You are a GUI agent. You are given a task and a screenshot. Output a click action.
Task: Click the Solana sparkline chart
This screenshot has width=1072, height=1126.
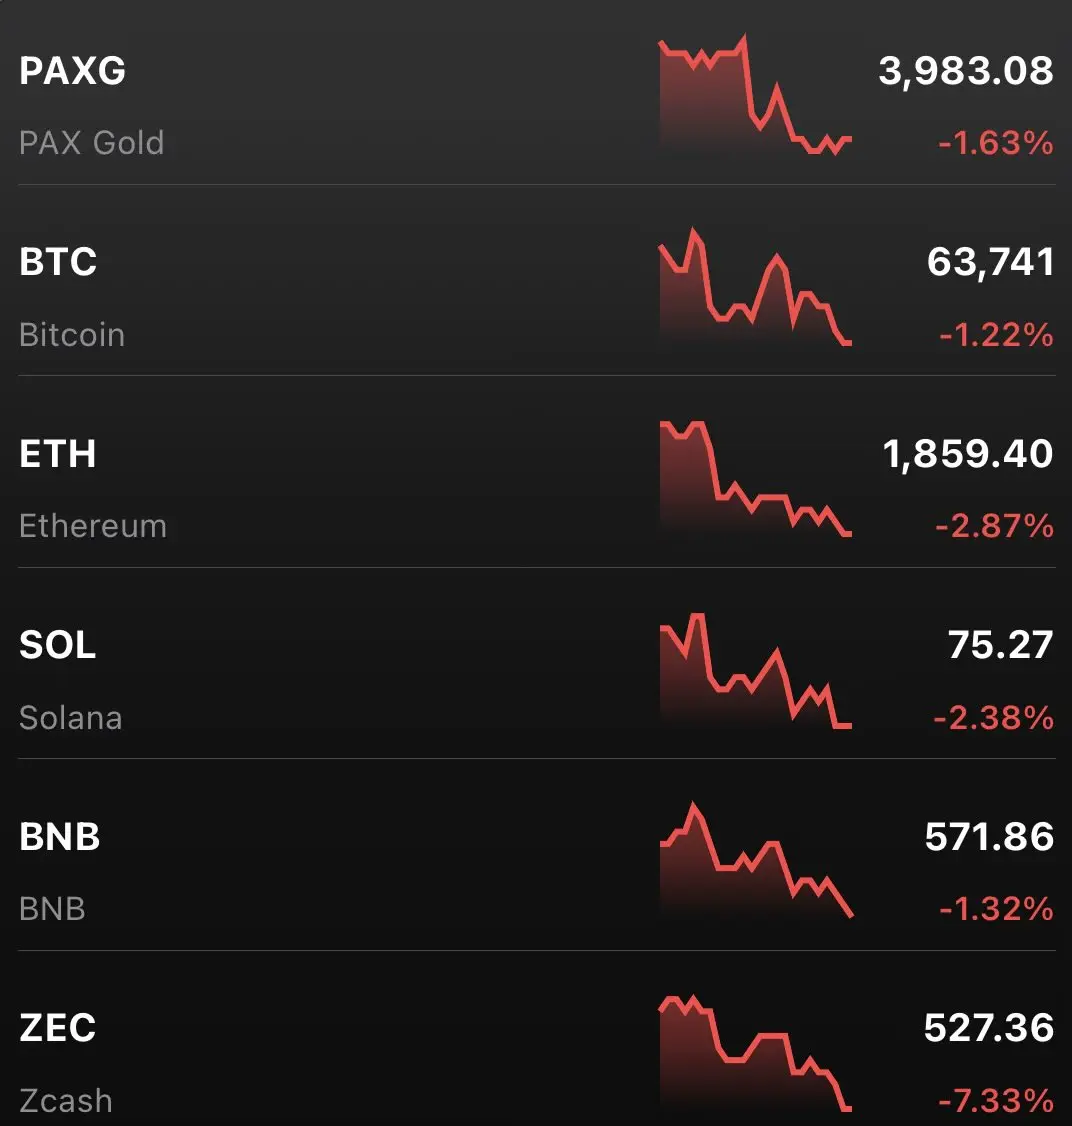pyautogui.click(x=755, y=671)
